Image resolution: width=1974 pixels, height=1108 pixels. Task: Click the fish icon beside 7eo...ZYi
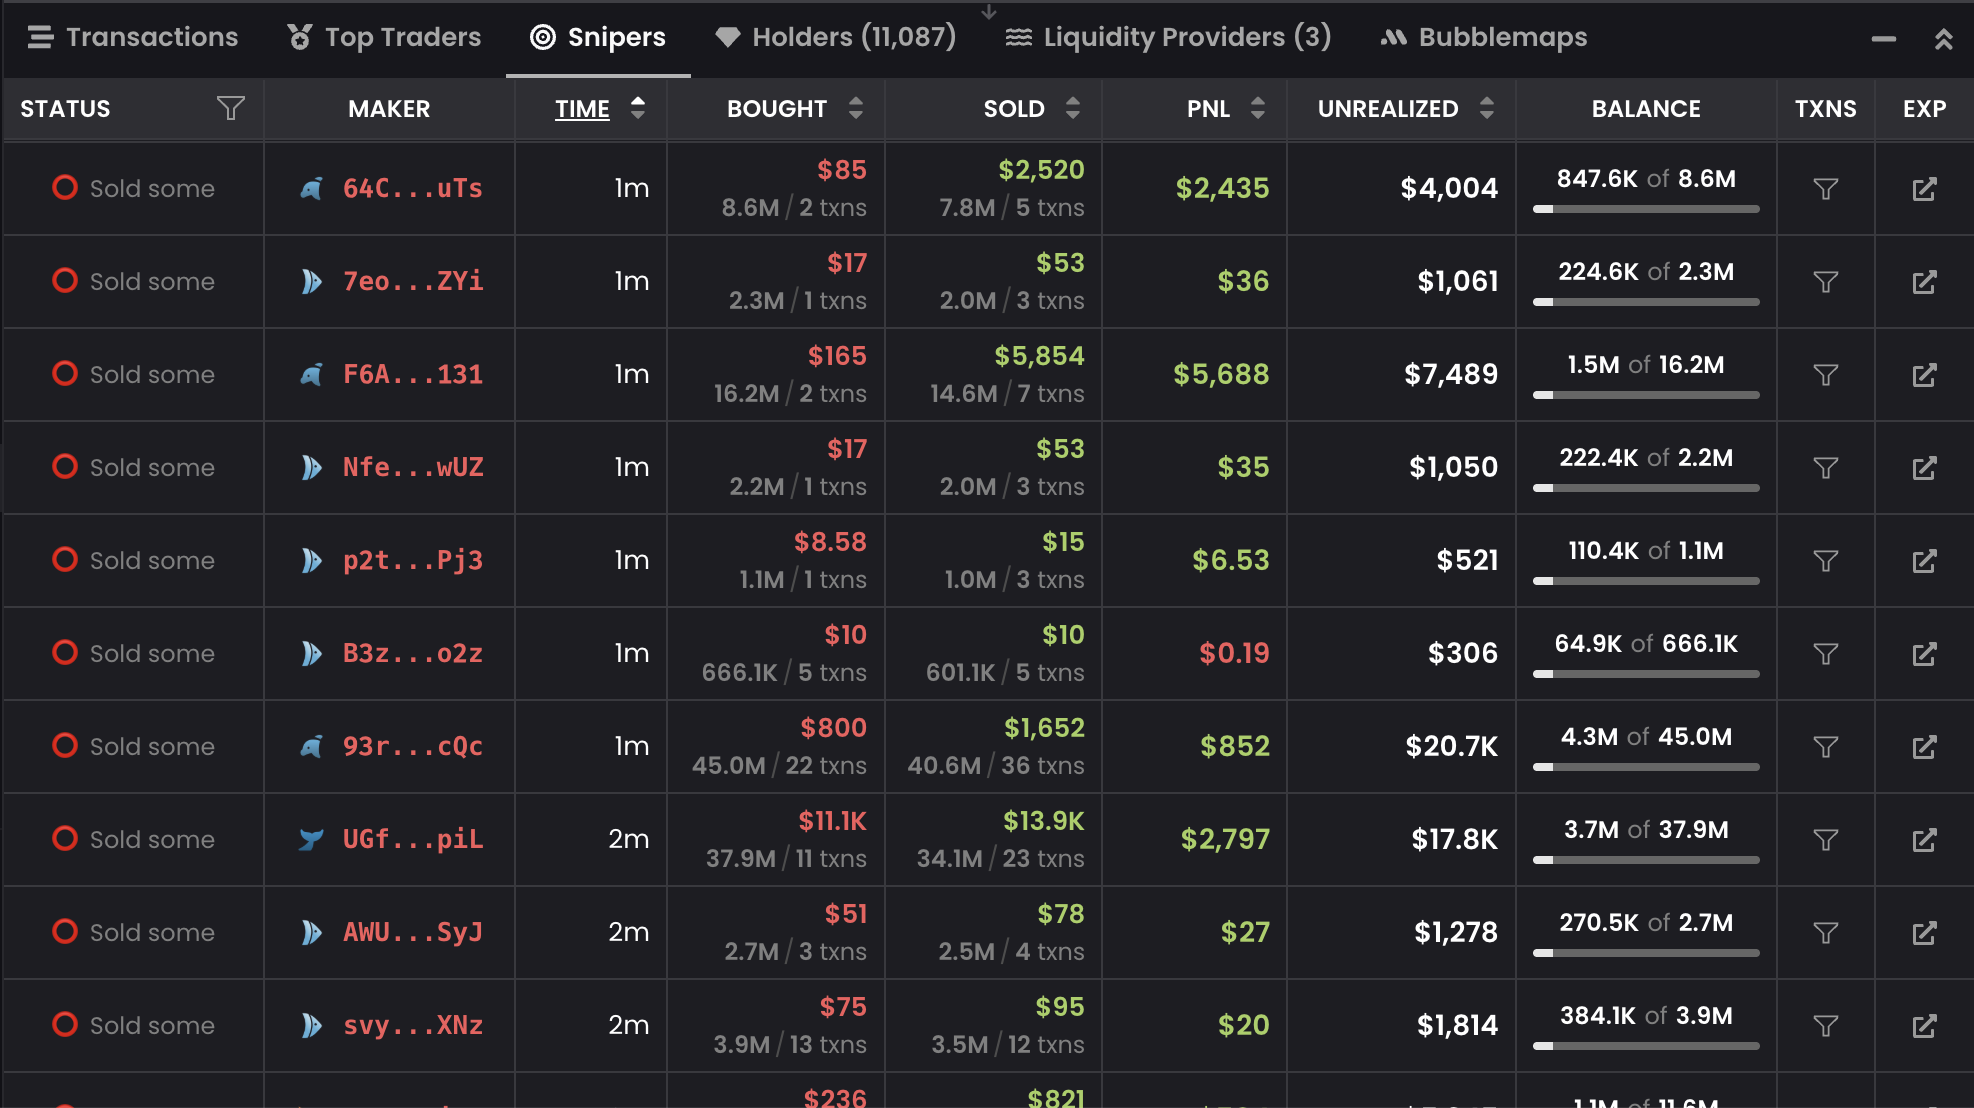pos(312,281)
